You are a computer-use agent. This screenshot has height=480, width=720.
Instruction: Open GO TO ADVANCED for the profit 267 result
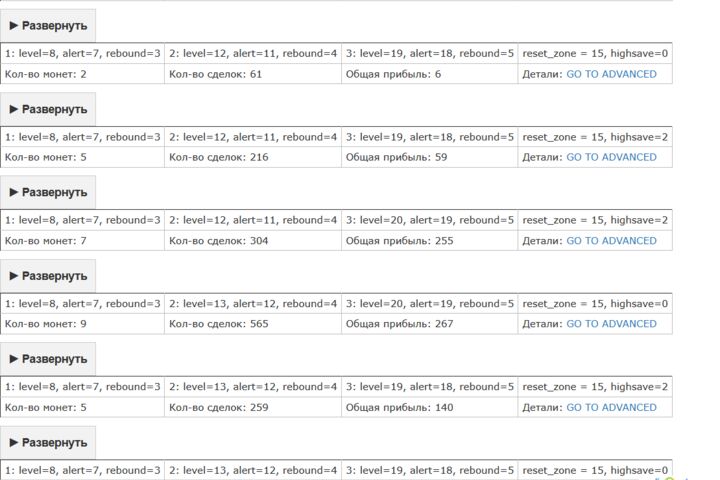[611, 324]
